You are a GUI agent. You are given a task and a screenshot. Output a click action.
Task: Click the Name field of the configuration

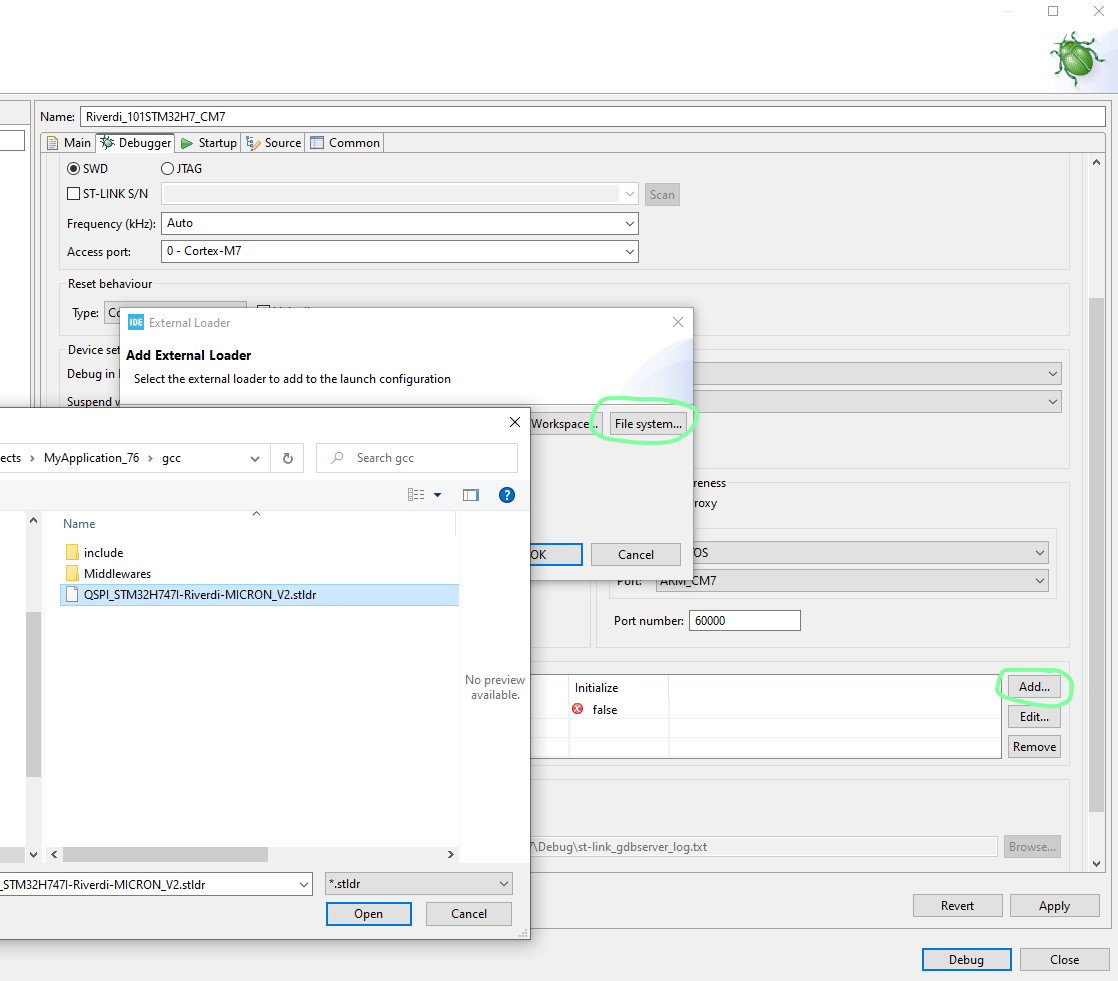[593, 116]
